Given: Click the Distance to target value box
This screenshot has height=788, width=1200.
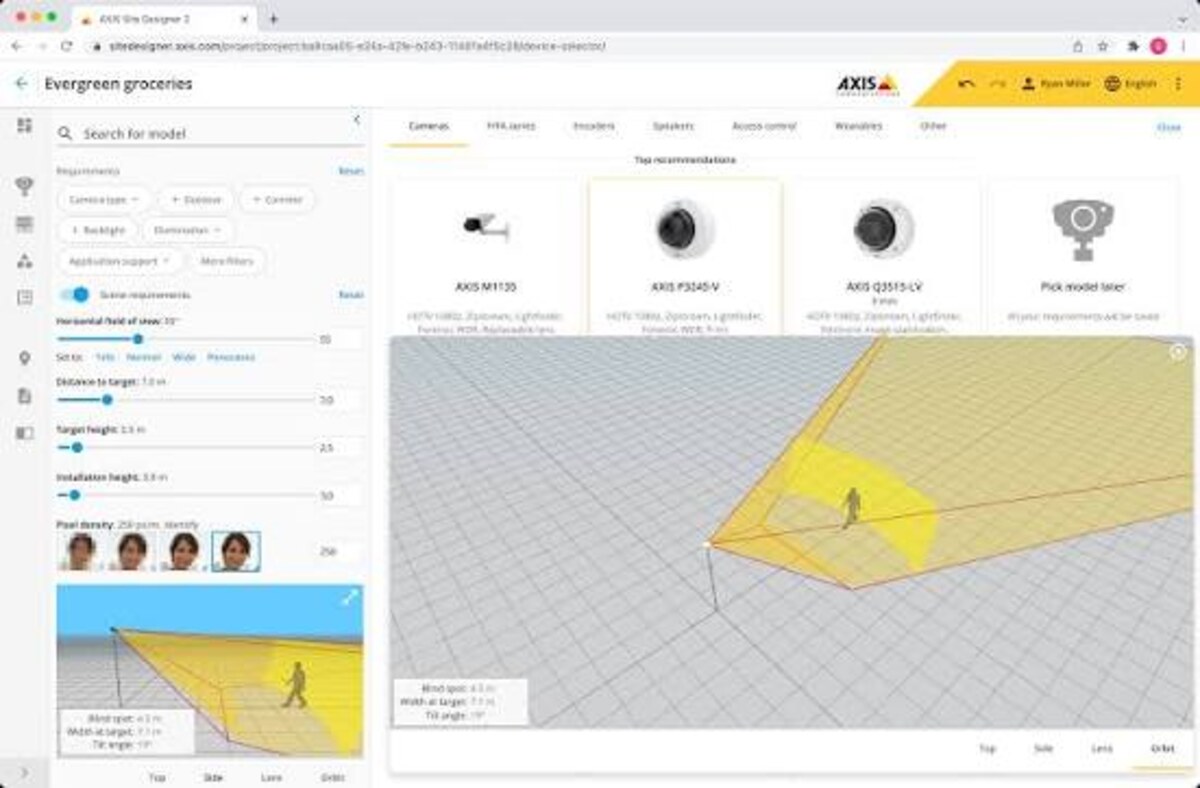Looking at the screenshot, I should pyautogui.click(x=338, y=400).
